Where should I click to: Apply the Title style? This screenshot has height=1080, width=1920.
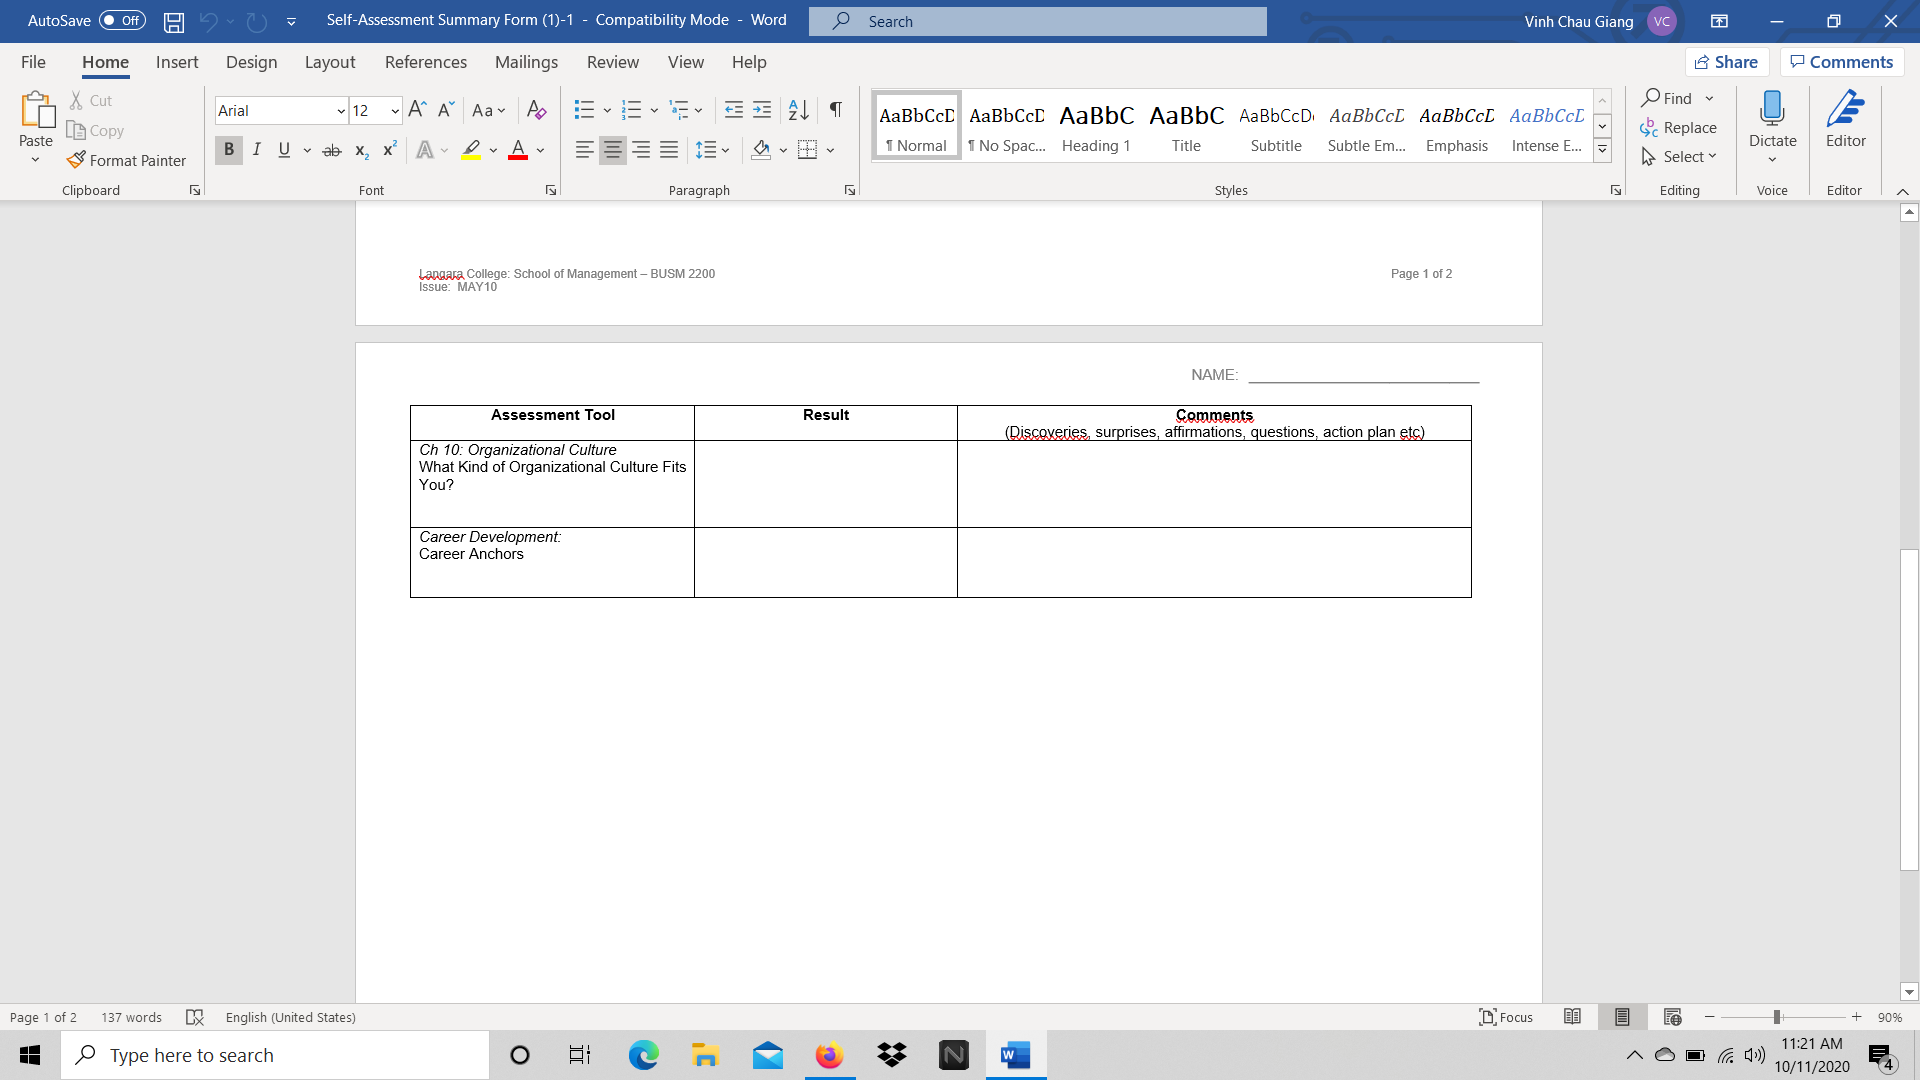[1186, 126]
